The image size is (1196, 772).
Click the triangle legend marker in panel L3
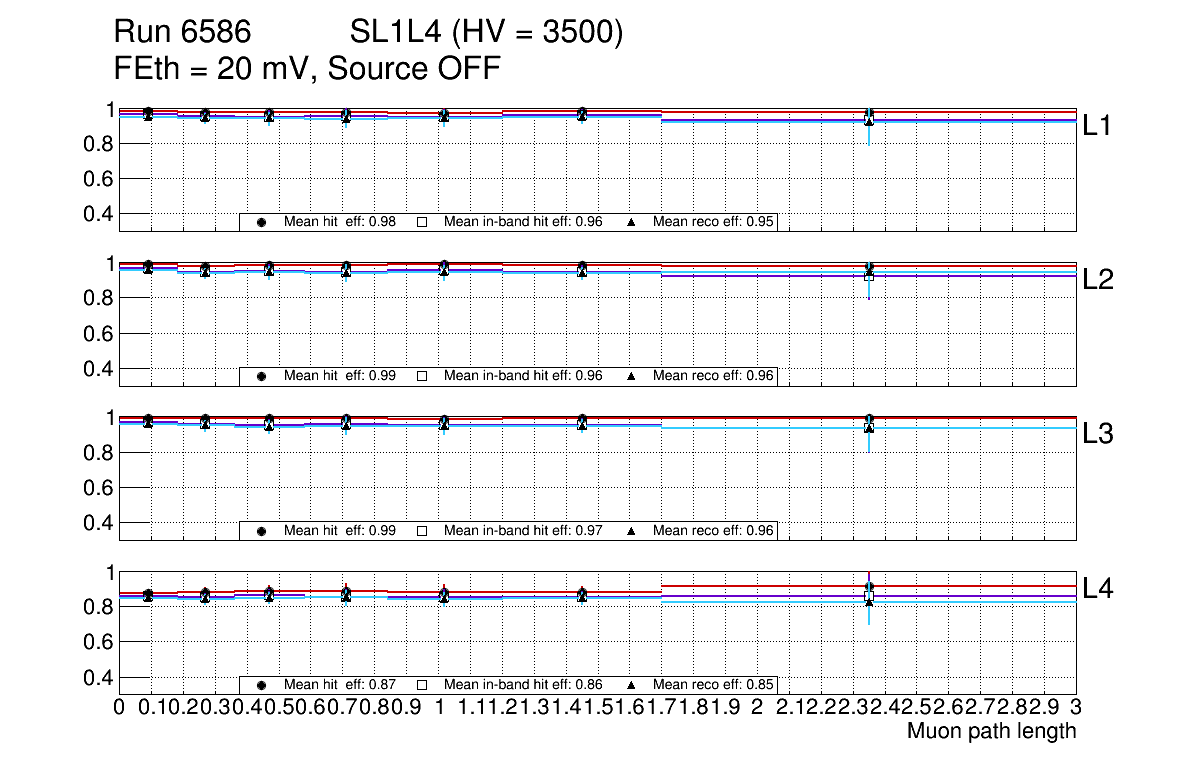tap(632, 531)
